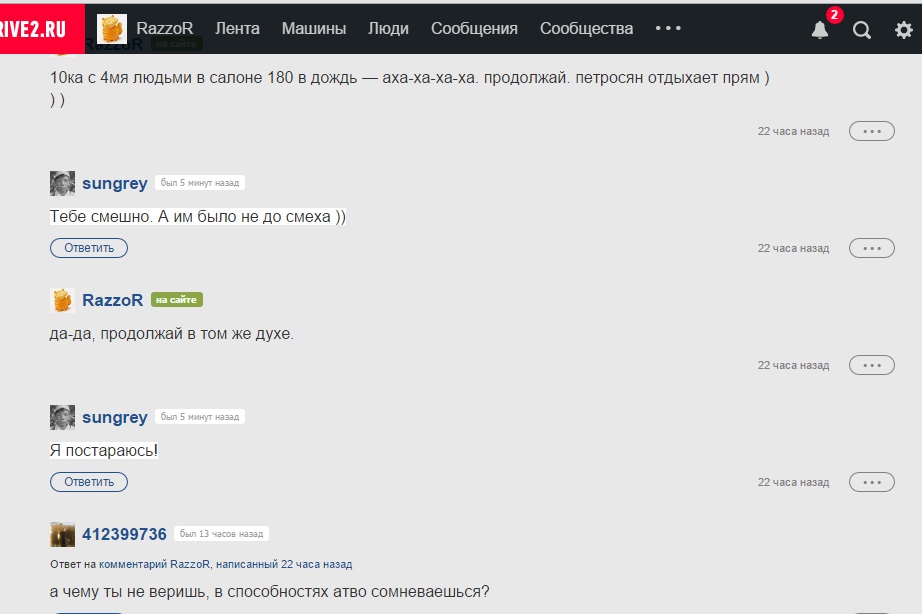Image resolution: width=922 pixels, height=614 pixels.
Task: Click the DRIVE2.RU logo
Action: click(34, 29)
